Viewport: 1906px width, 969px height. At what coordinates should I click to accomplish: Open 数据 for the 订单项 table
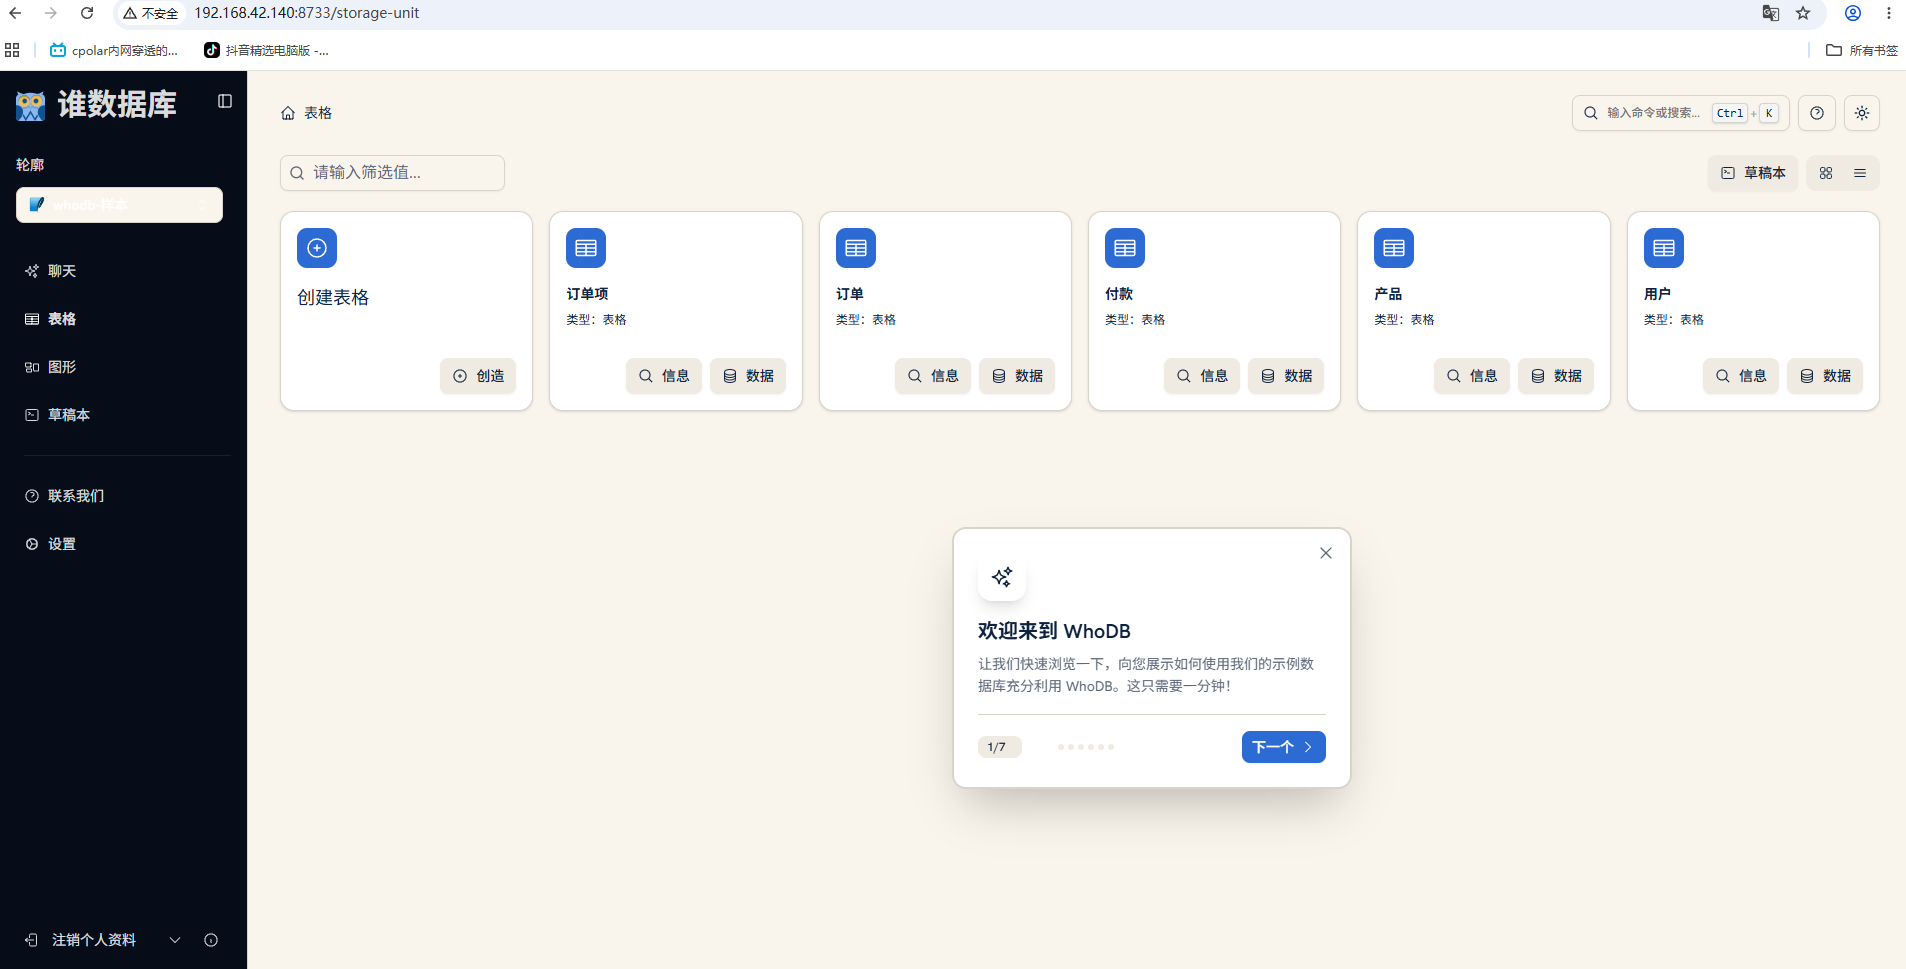coord(748,376)
